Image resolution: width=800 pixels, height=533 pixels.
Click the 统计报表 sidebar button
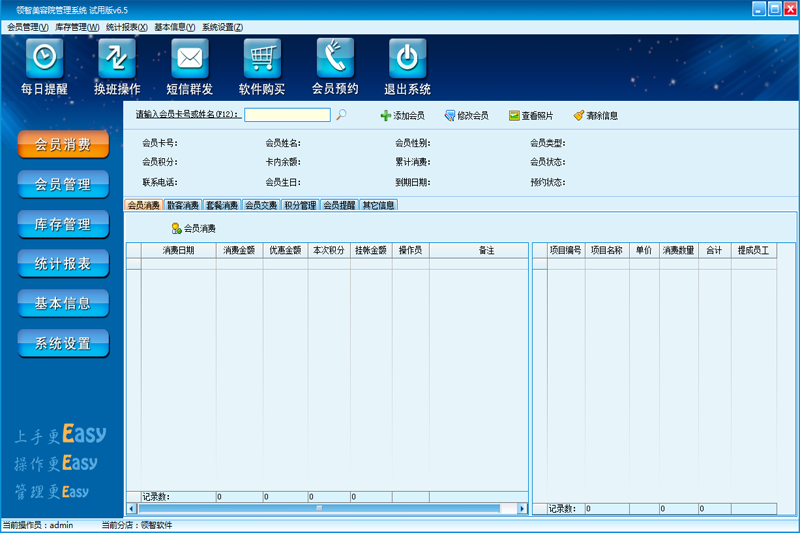(x=63, y=264)
